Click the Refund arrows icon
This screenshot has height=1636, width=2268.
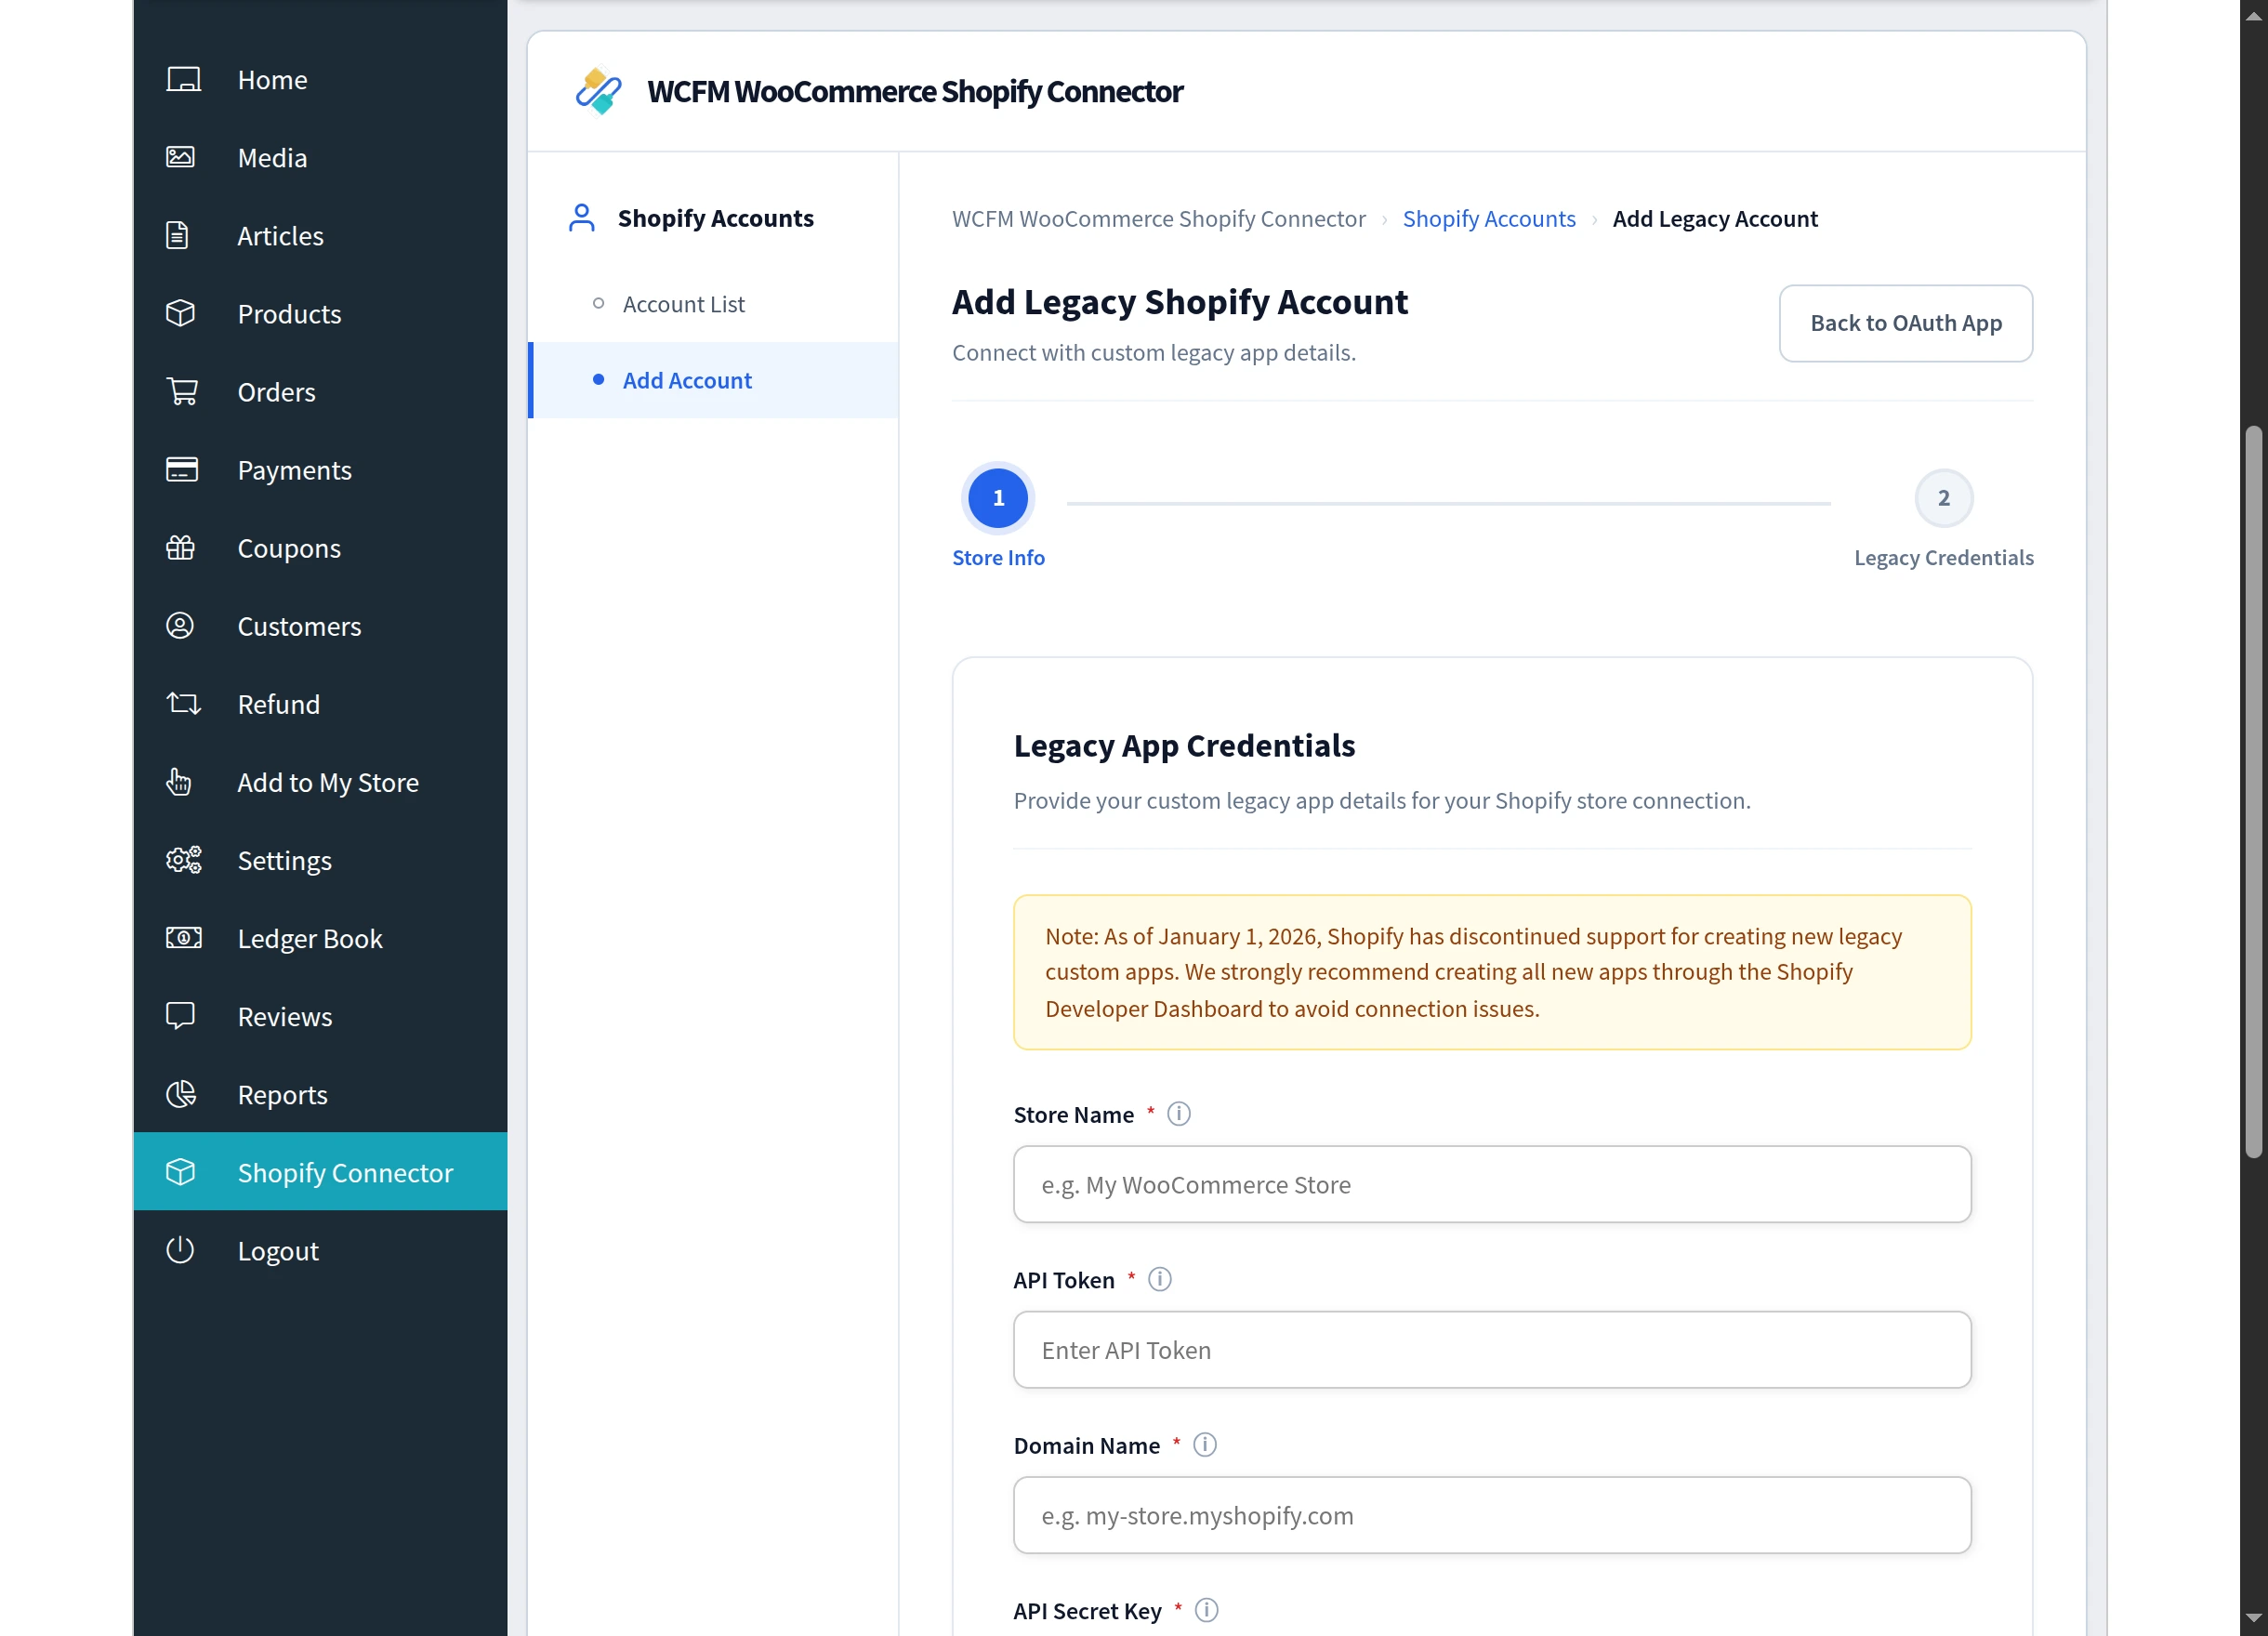click(x=183, y=704)
